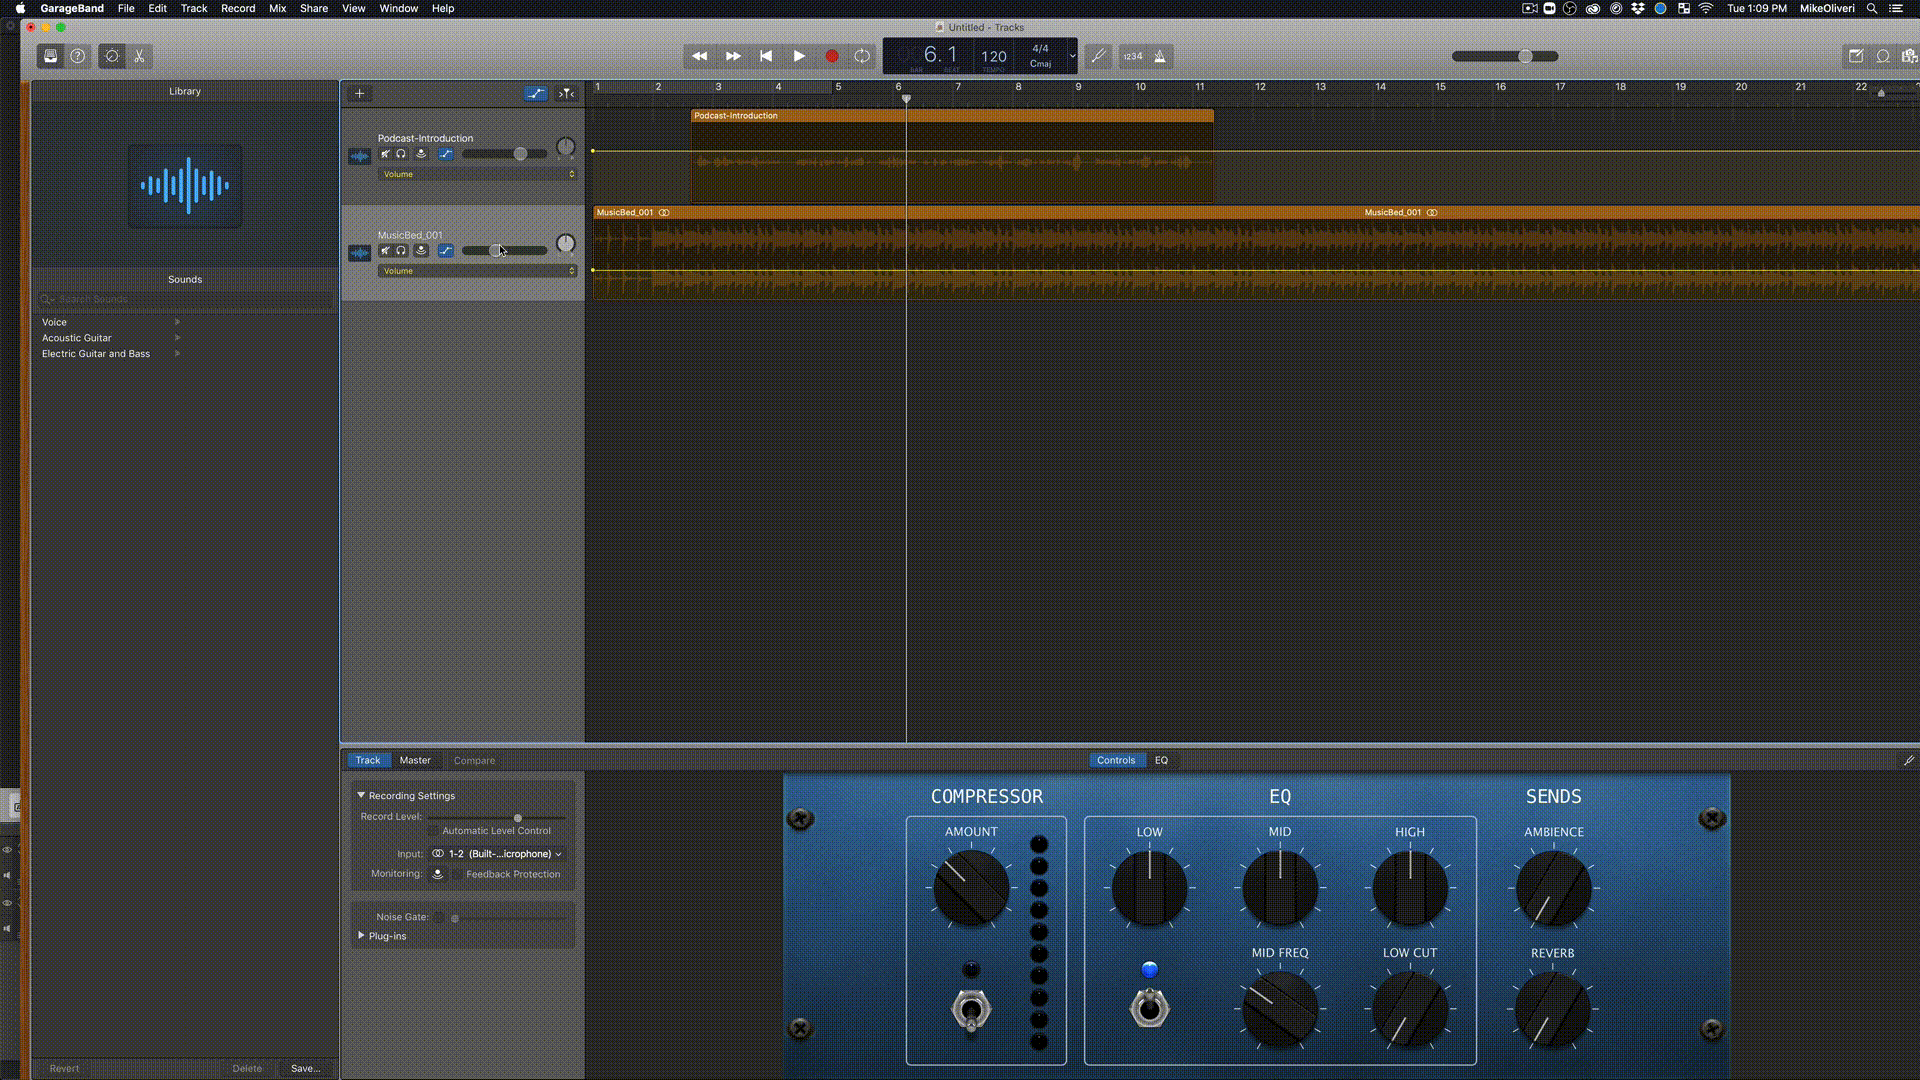
Task: Open the Media Browser icon
Action: tap(1909, 57)
